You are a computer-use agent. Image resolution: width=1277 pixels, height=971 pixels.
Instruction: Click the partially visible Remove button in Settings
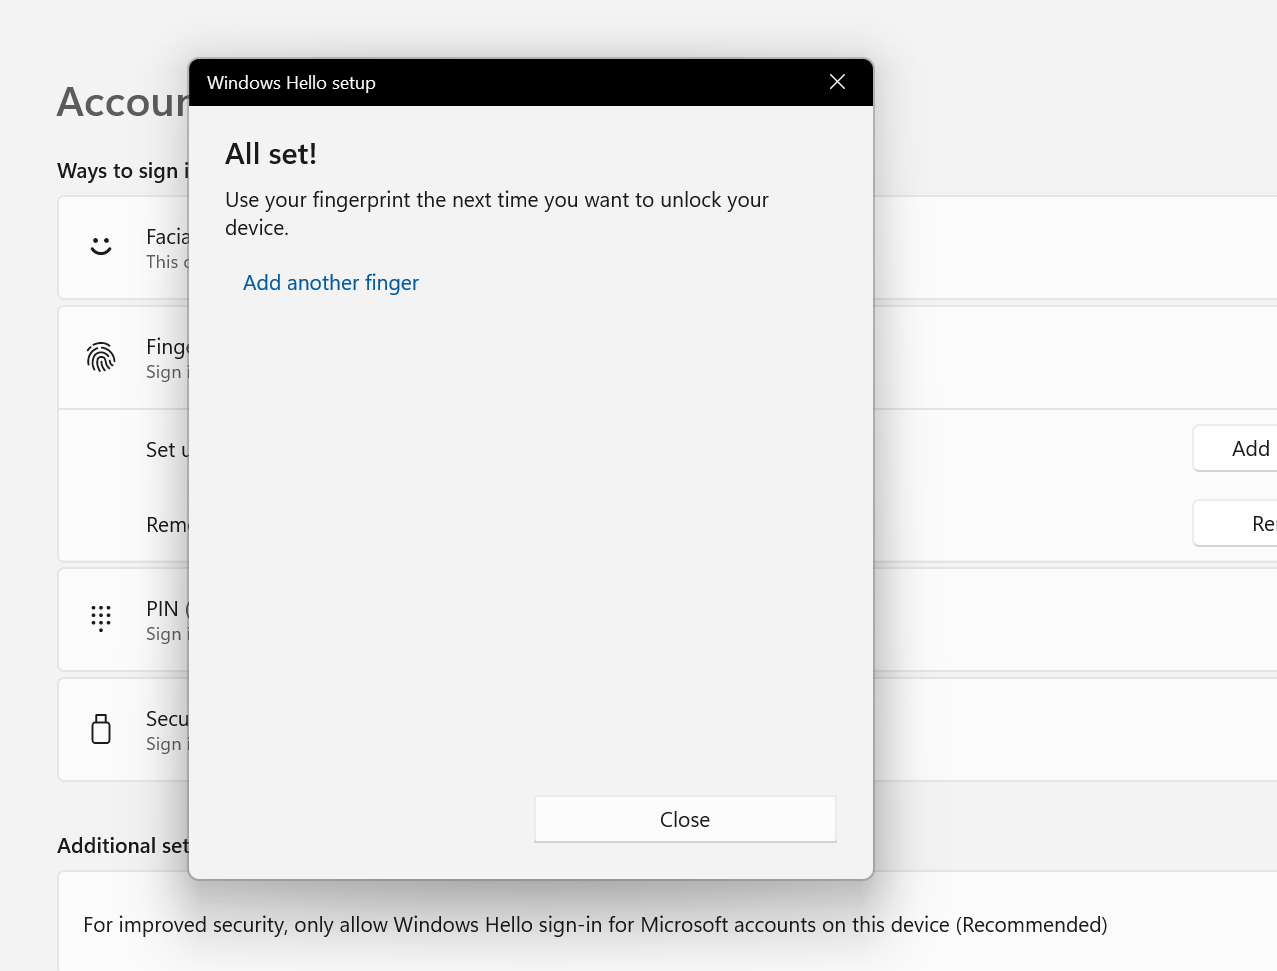[1236, 523]
